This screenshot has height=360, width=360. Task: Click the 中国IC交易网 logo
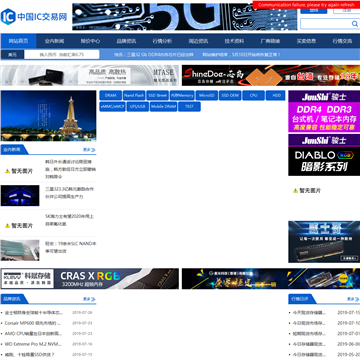pyautogui.click(x=34, y=17)
